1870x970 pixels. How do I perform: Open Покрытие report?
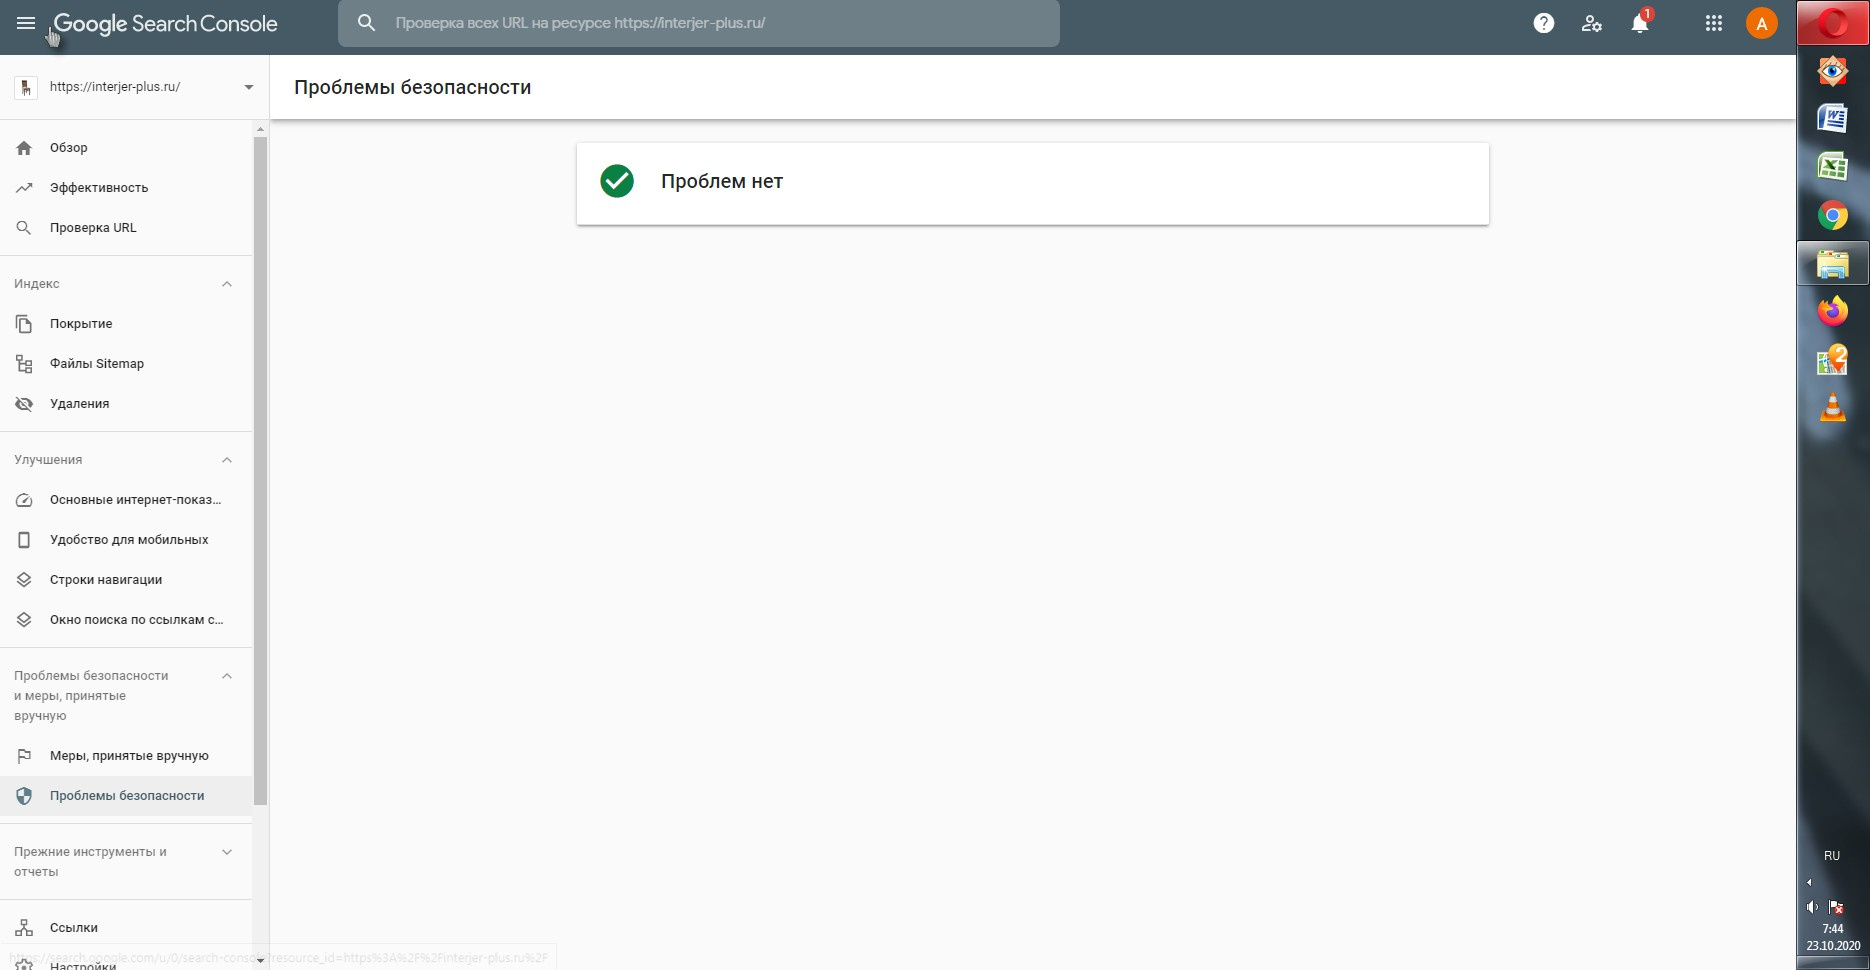126,323
